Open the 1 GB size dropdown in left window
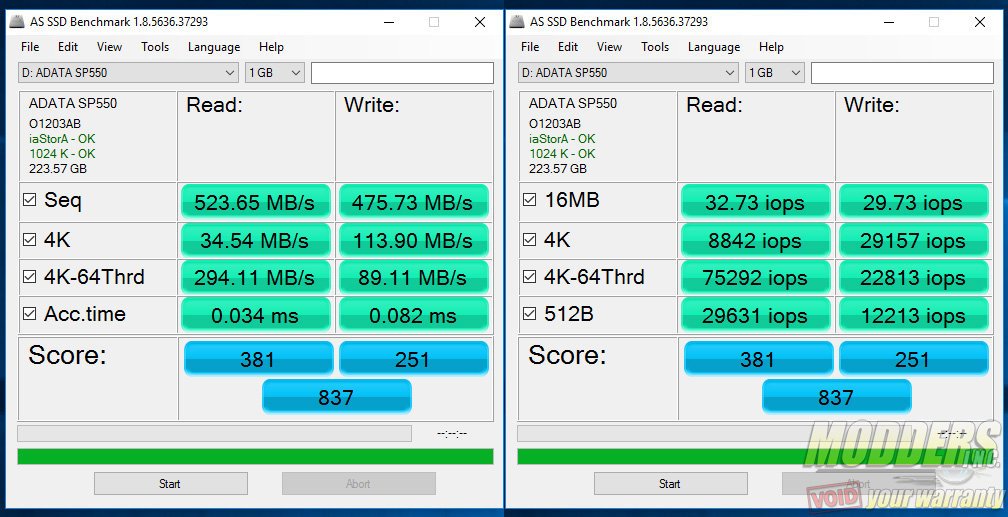Image resolution: width=1008 pixels, height=517 pixels. coord(275,73)
